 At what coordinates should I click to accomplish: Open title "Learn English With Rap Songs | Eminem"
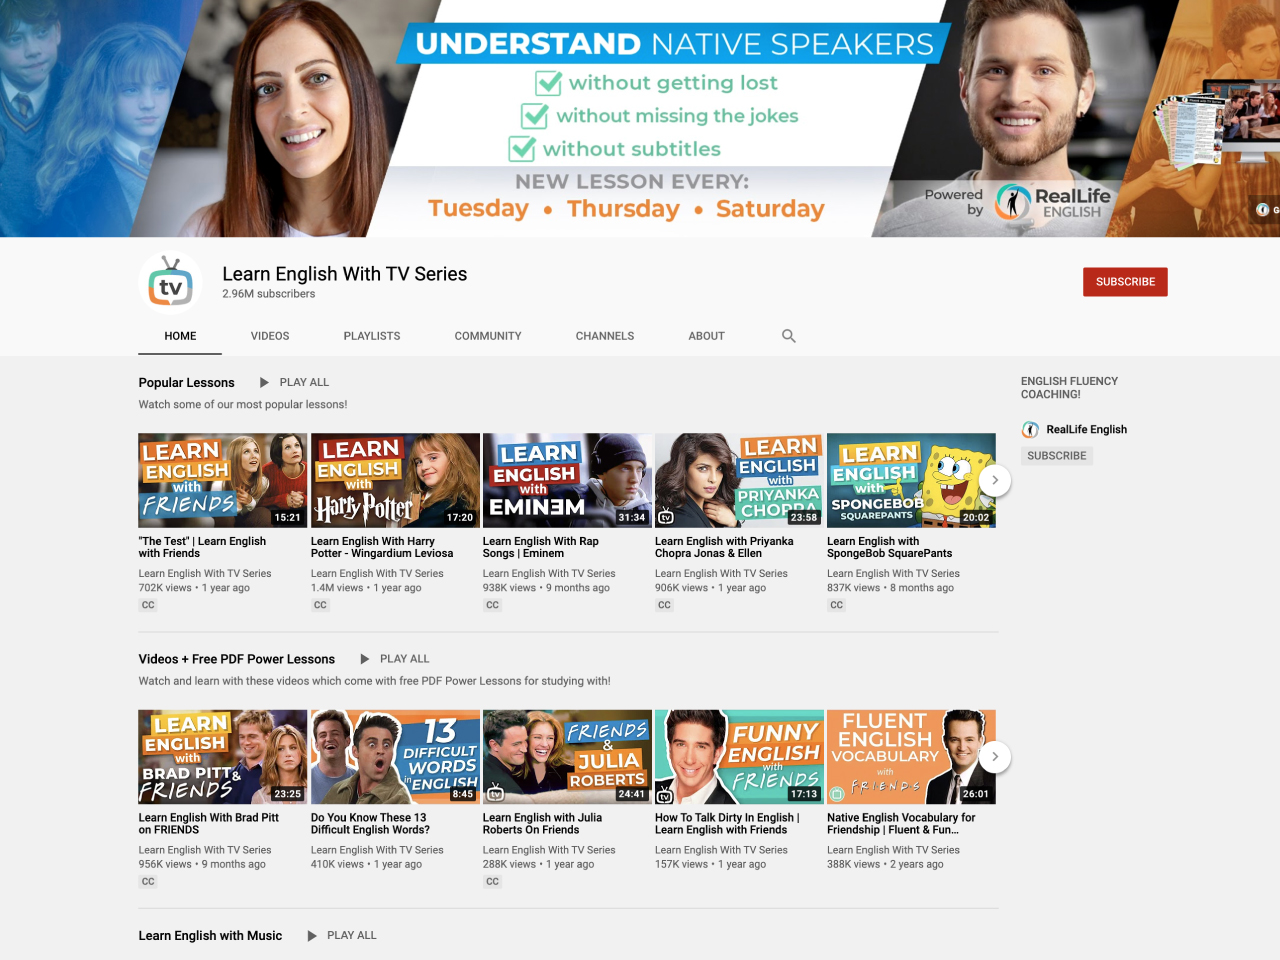tap(541, 547)
